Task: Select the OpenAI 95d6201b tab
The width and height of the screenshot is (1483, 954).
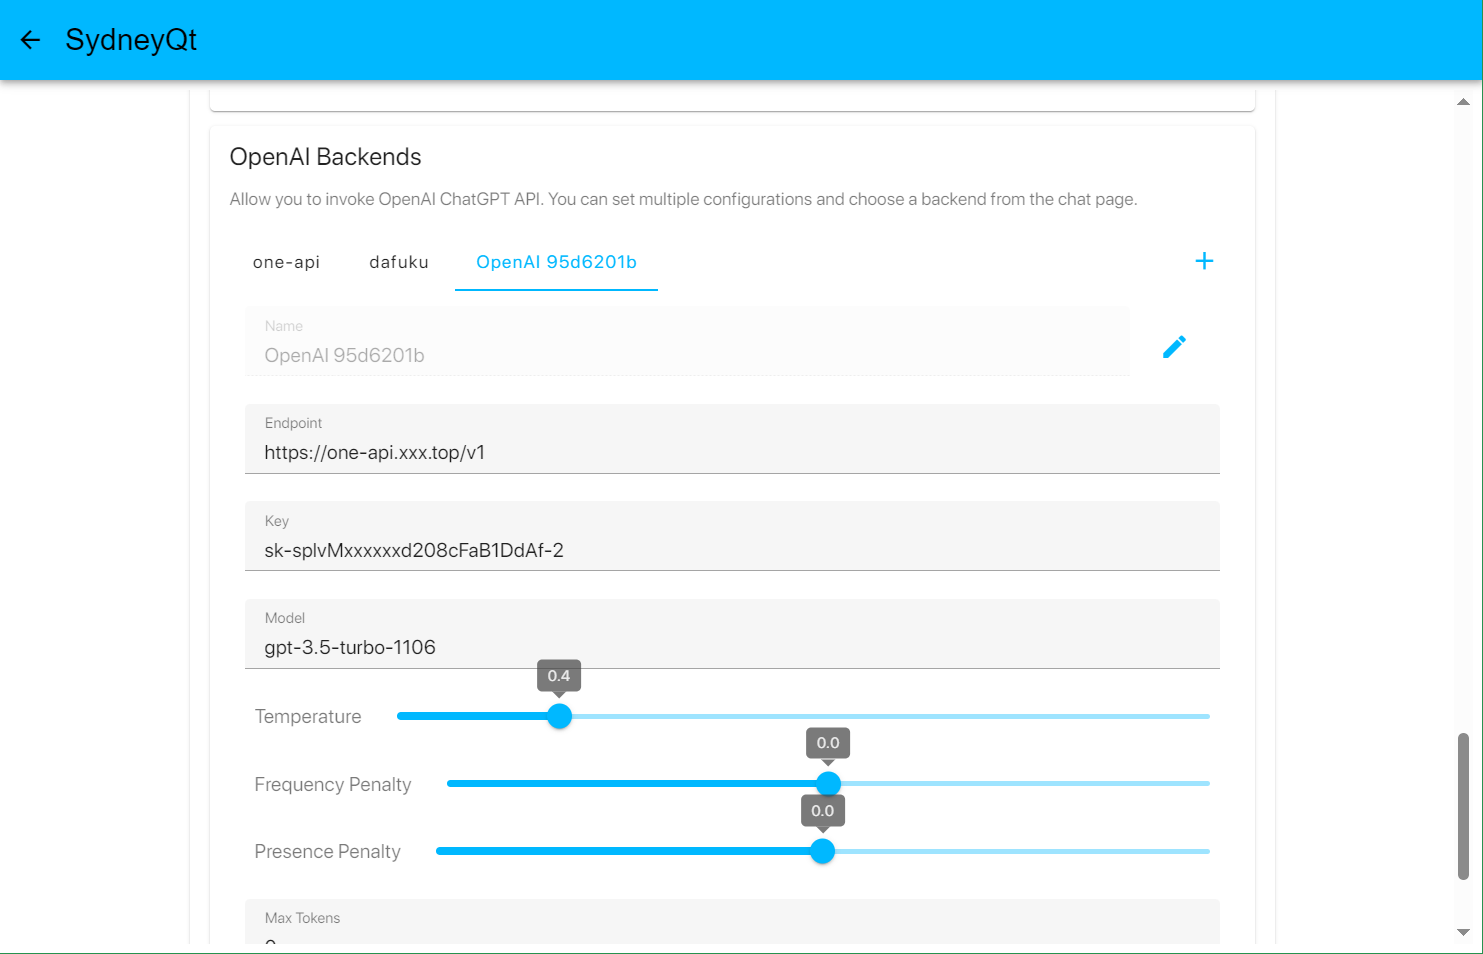Action: 556,262
